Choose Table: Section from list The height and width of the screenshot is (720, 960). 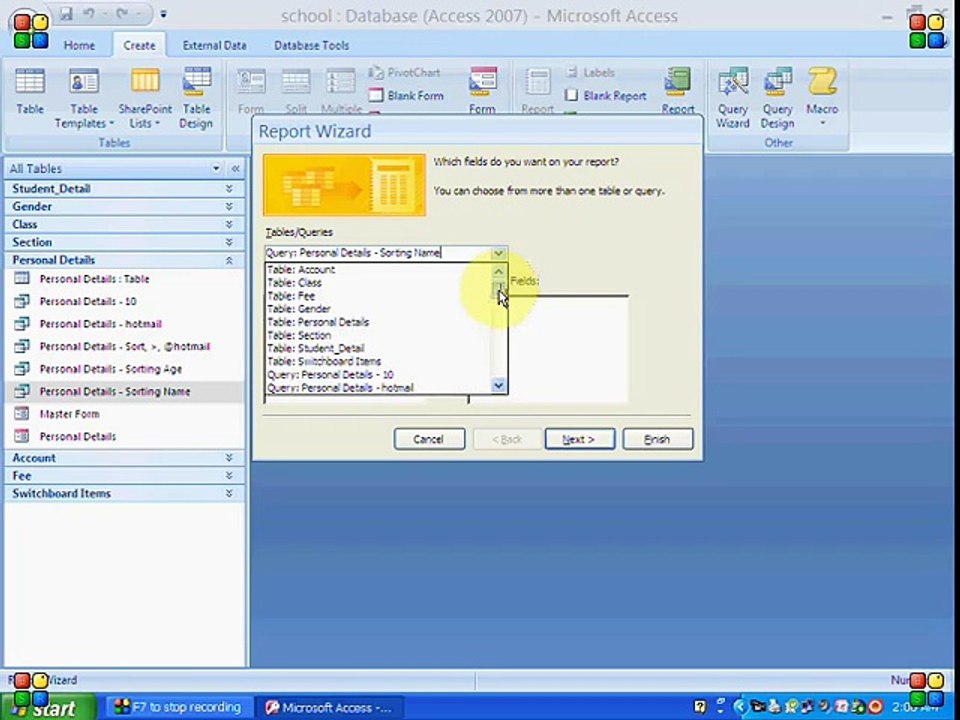click(378, 335)
